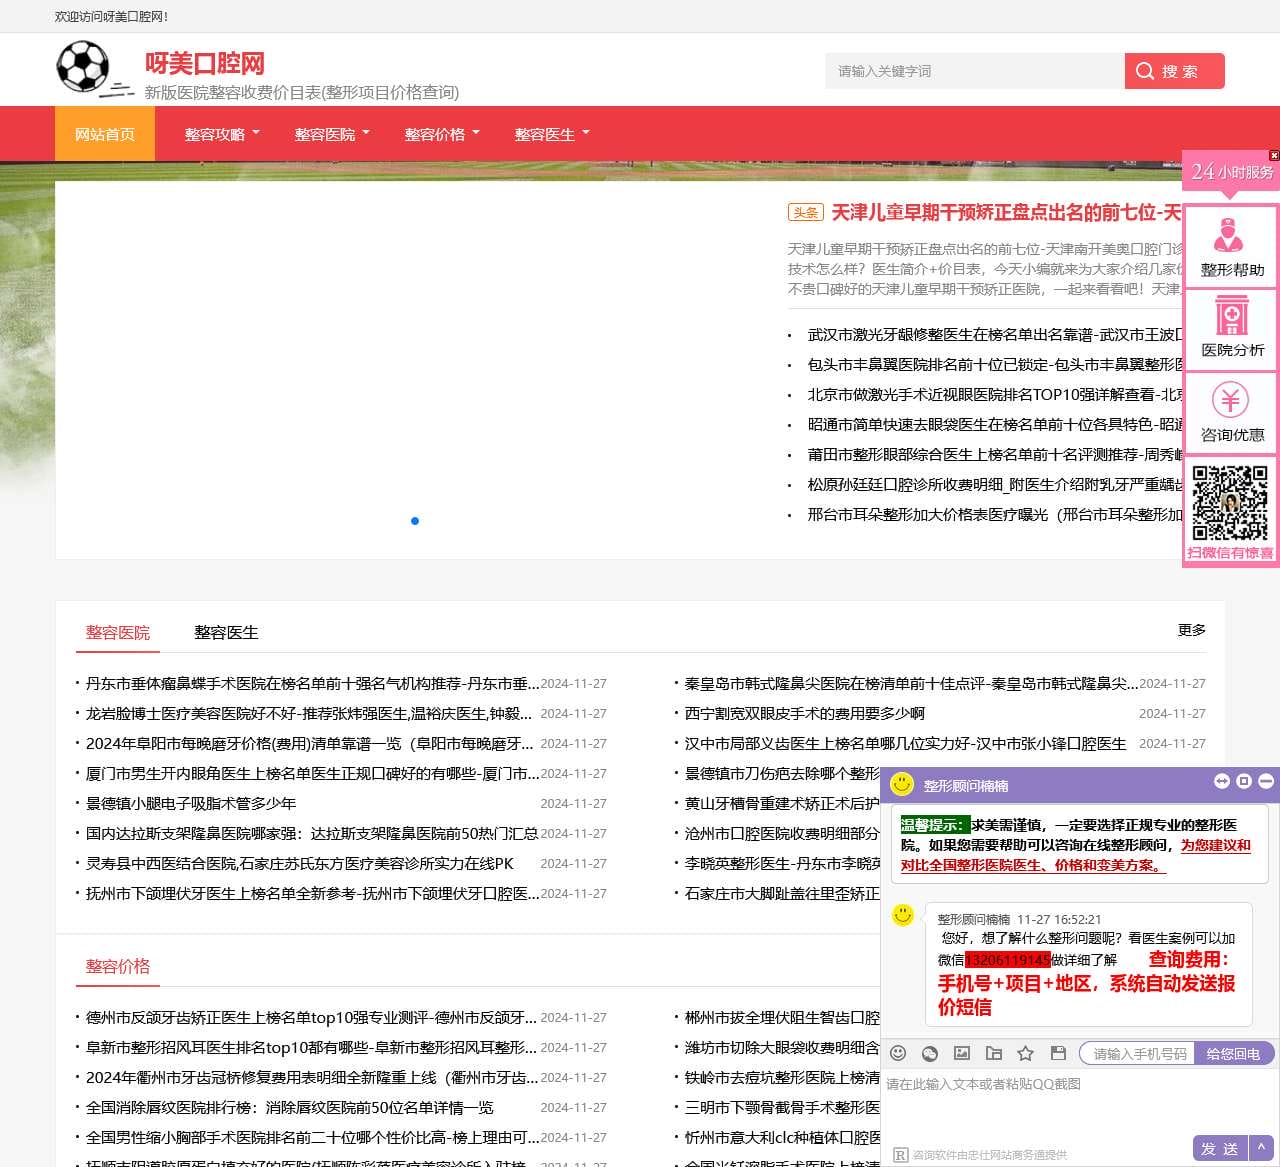The width and height of the screenshot is (1280, 1167).
Task: Open the screenshot capture icon in chat toolbar
Action: pyautogui.click(x=930, y=1053)
